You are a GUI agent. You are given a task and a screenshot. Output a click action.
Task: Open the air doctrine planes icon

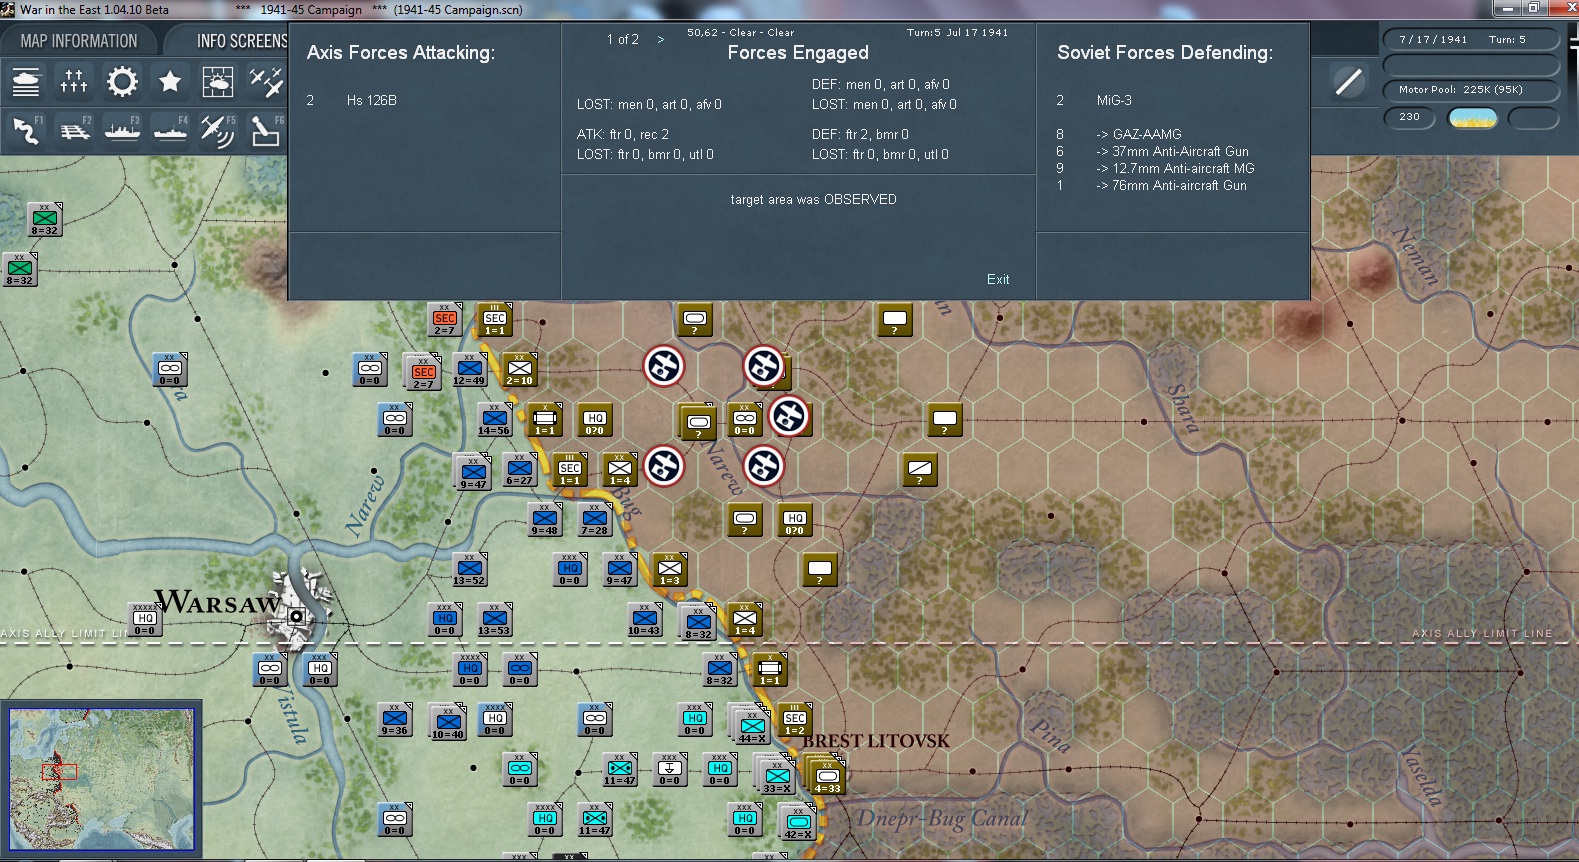[266, 82]
